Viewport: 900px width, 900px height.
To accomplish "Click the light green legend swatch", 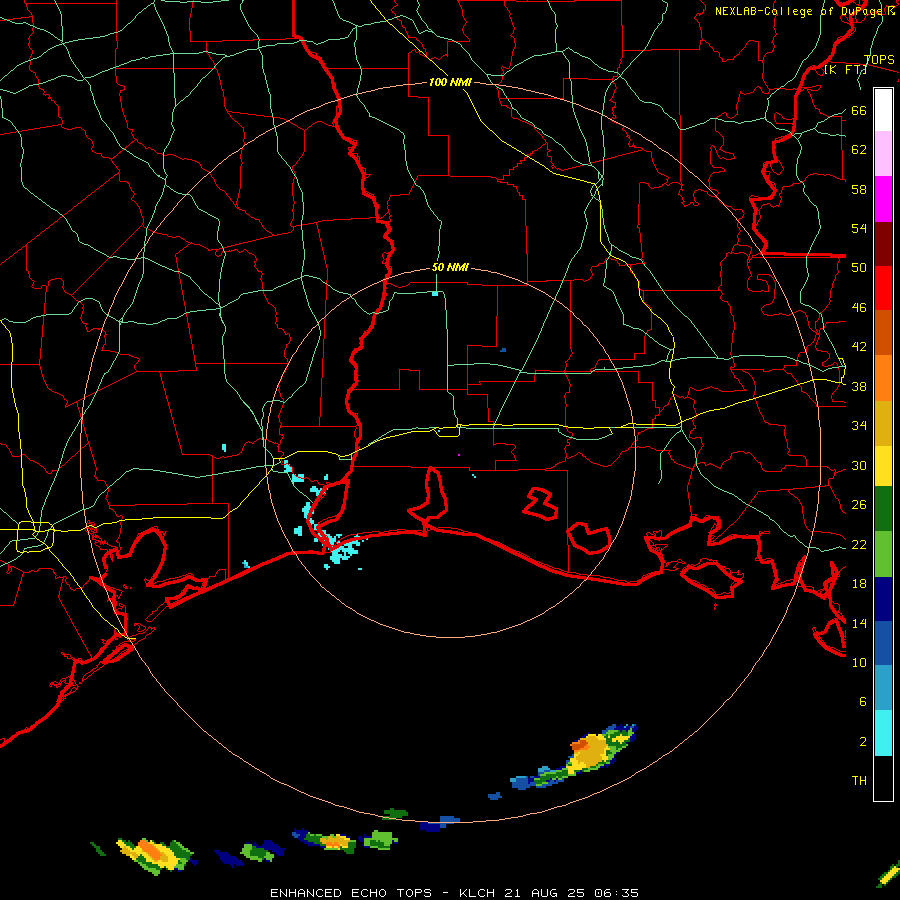I will 883,554.
